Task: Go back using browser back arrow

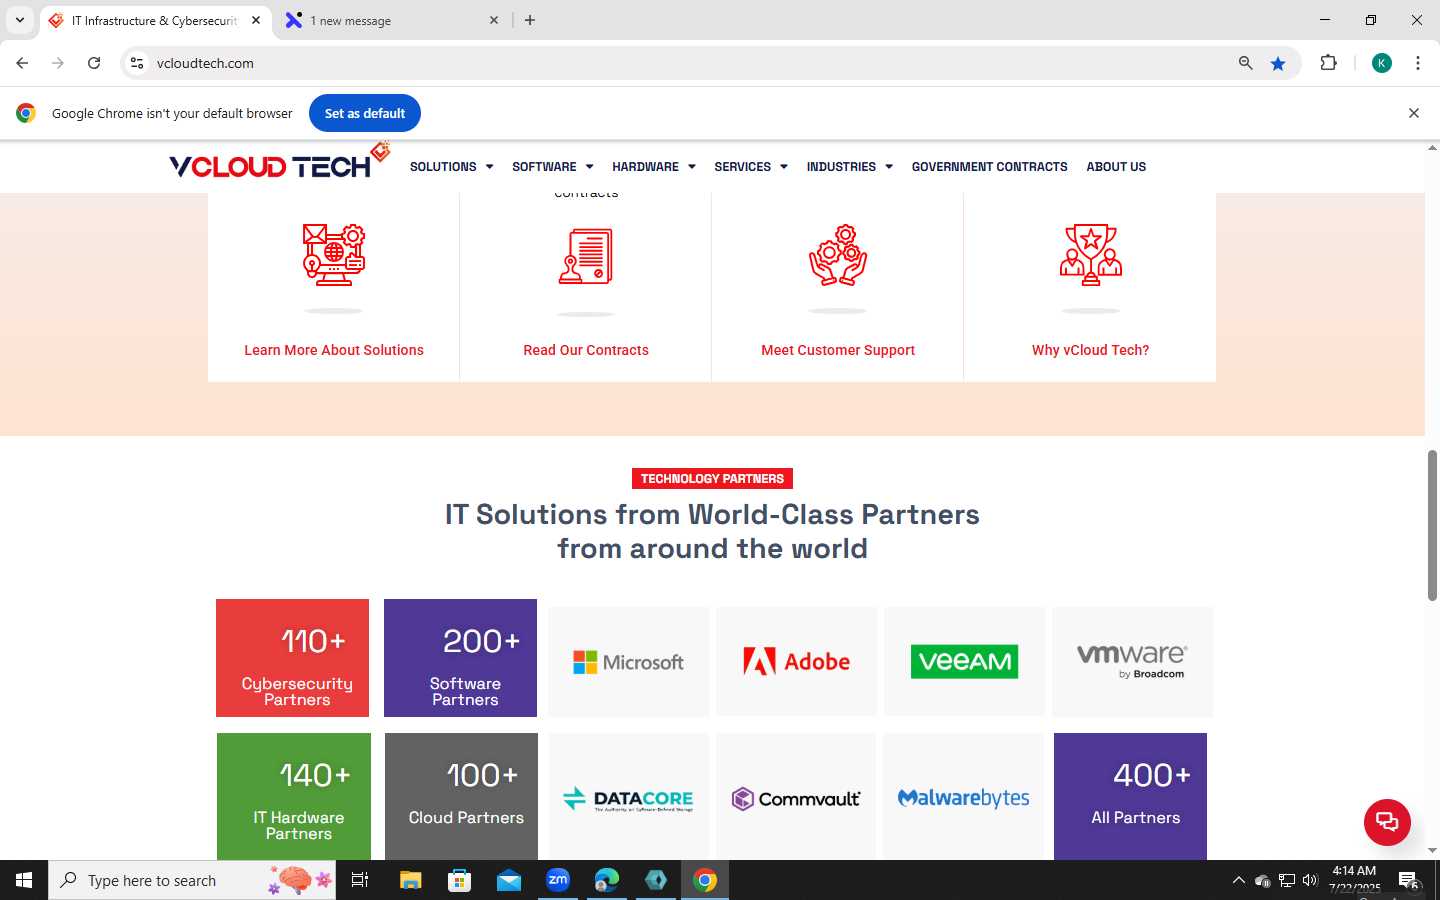Action: tap(22, 63)
